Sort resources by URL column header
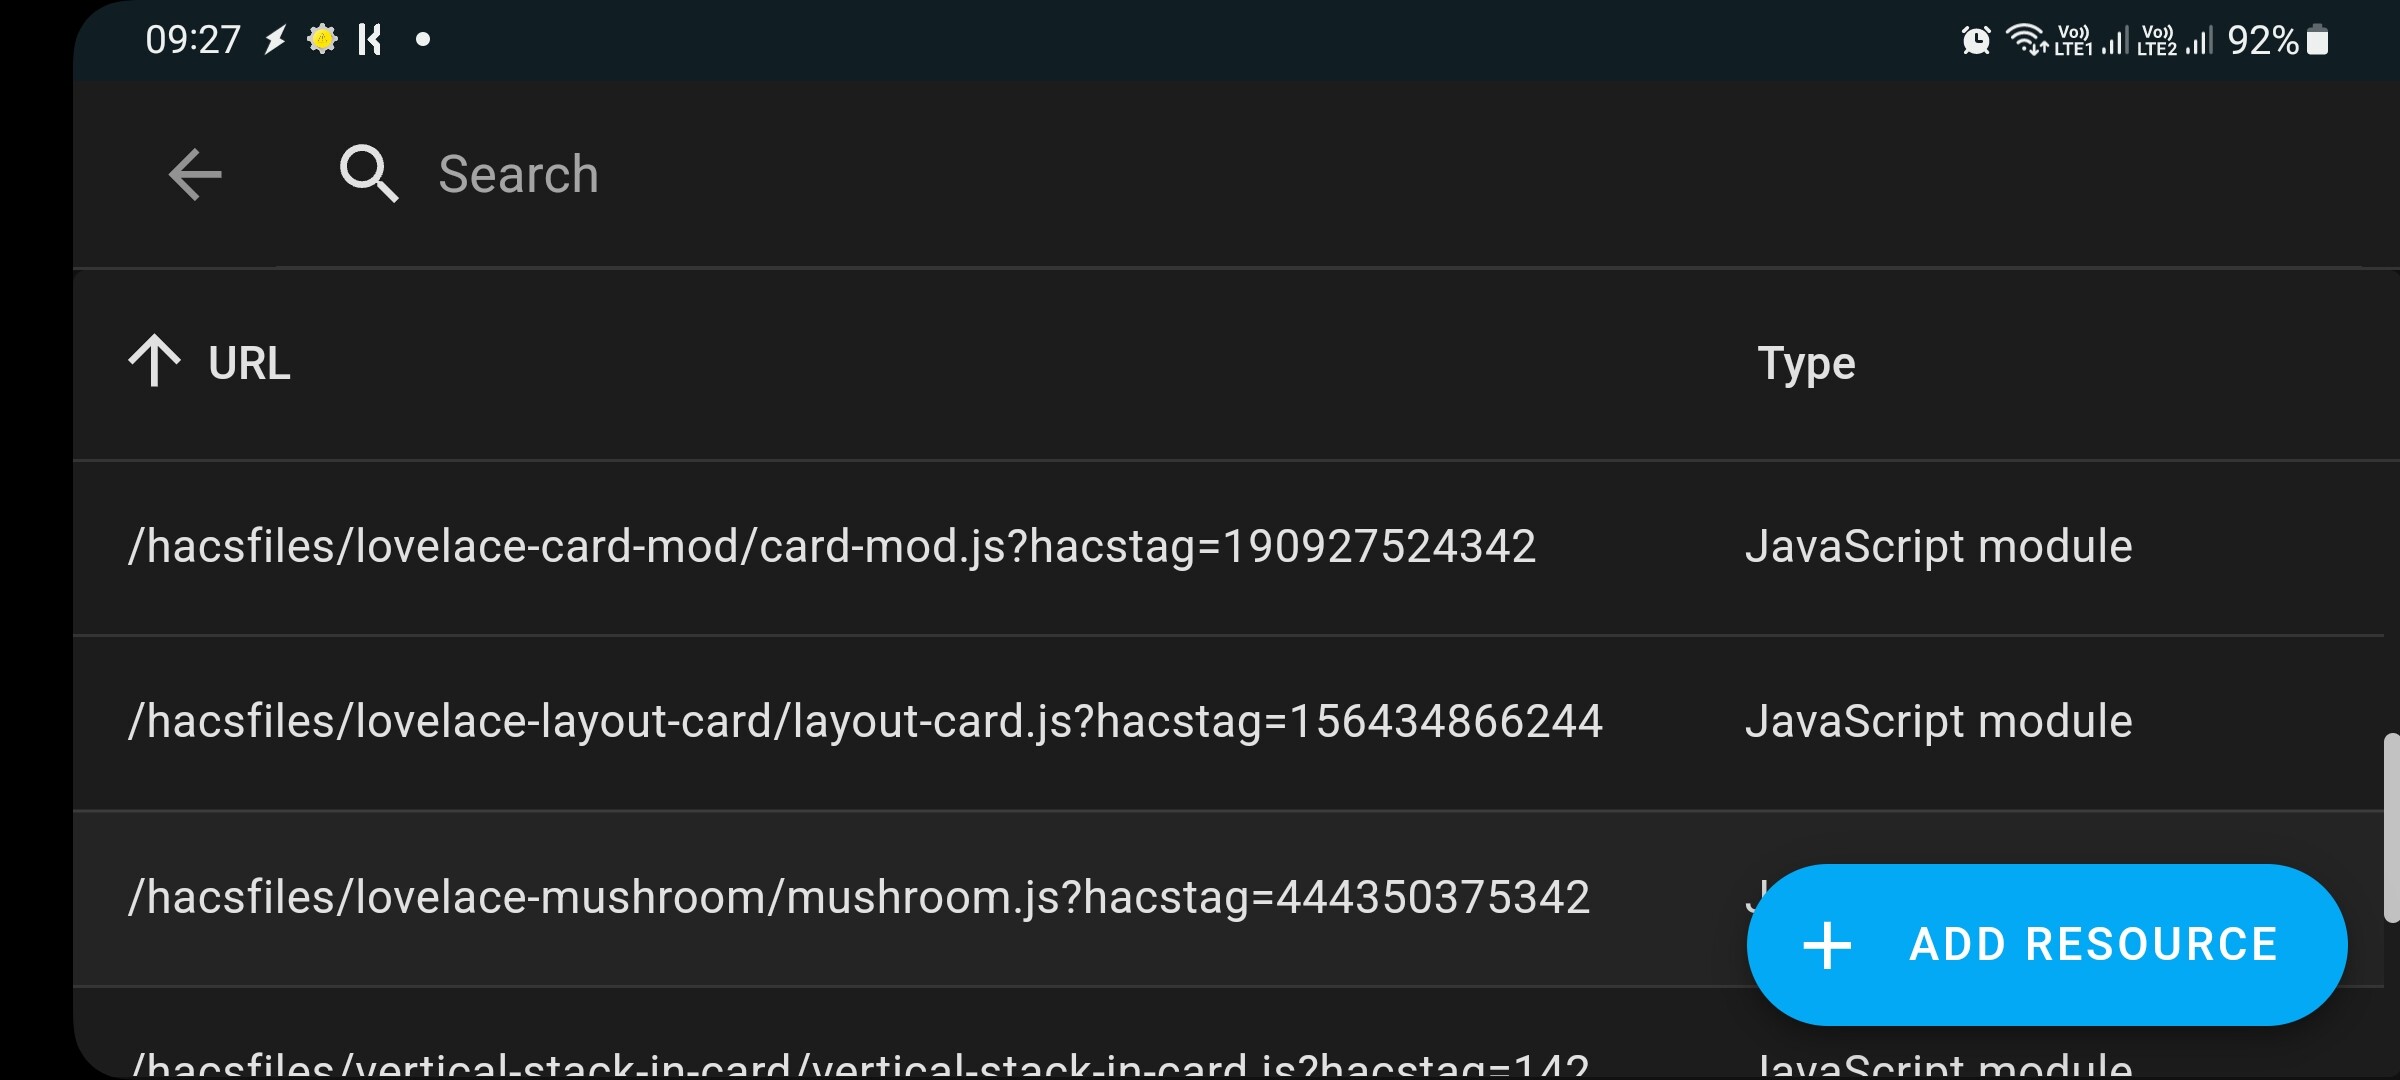 (x=249, y=363)
